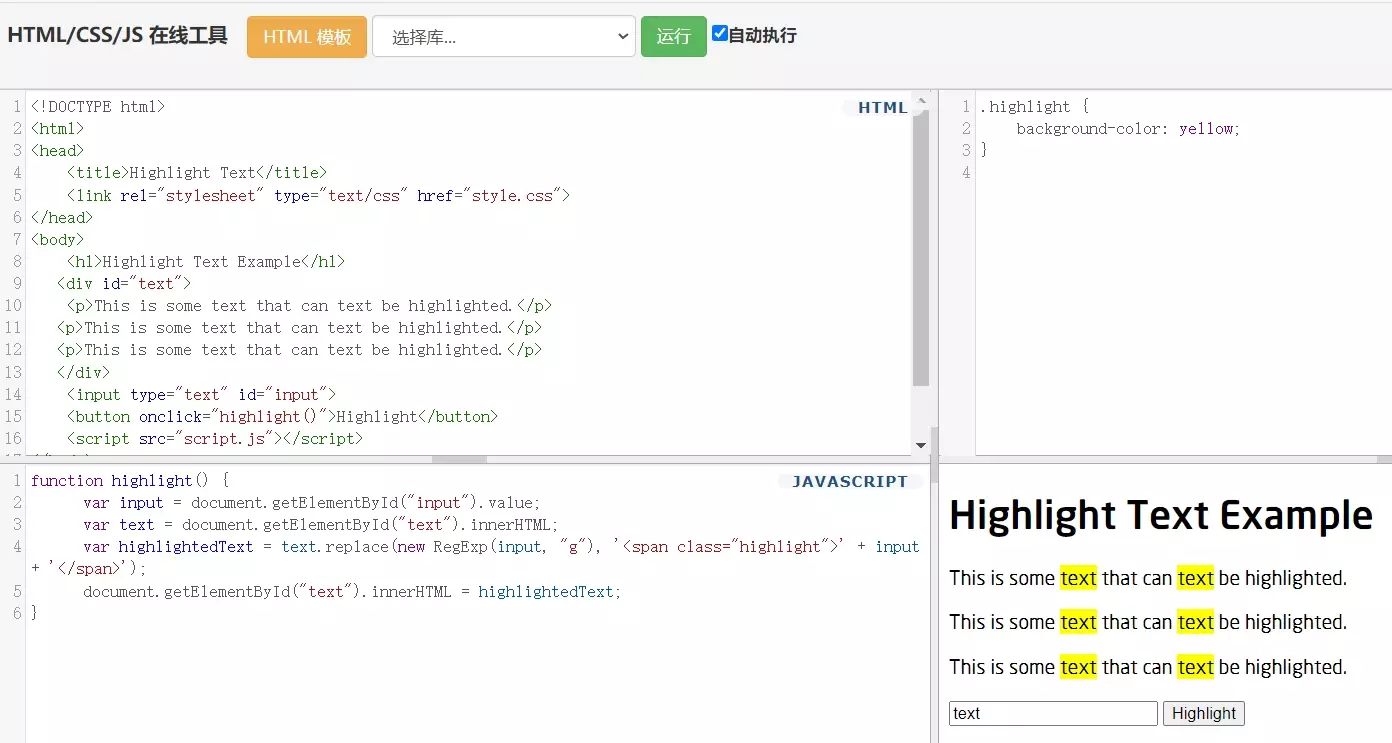Click the script src="script.js" code line

tap(215, 438)
